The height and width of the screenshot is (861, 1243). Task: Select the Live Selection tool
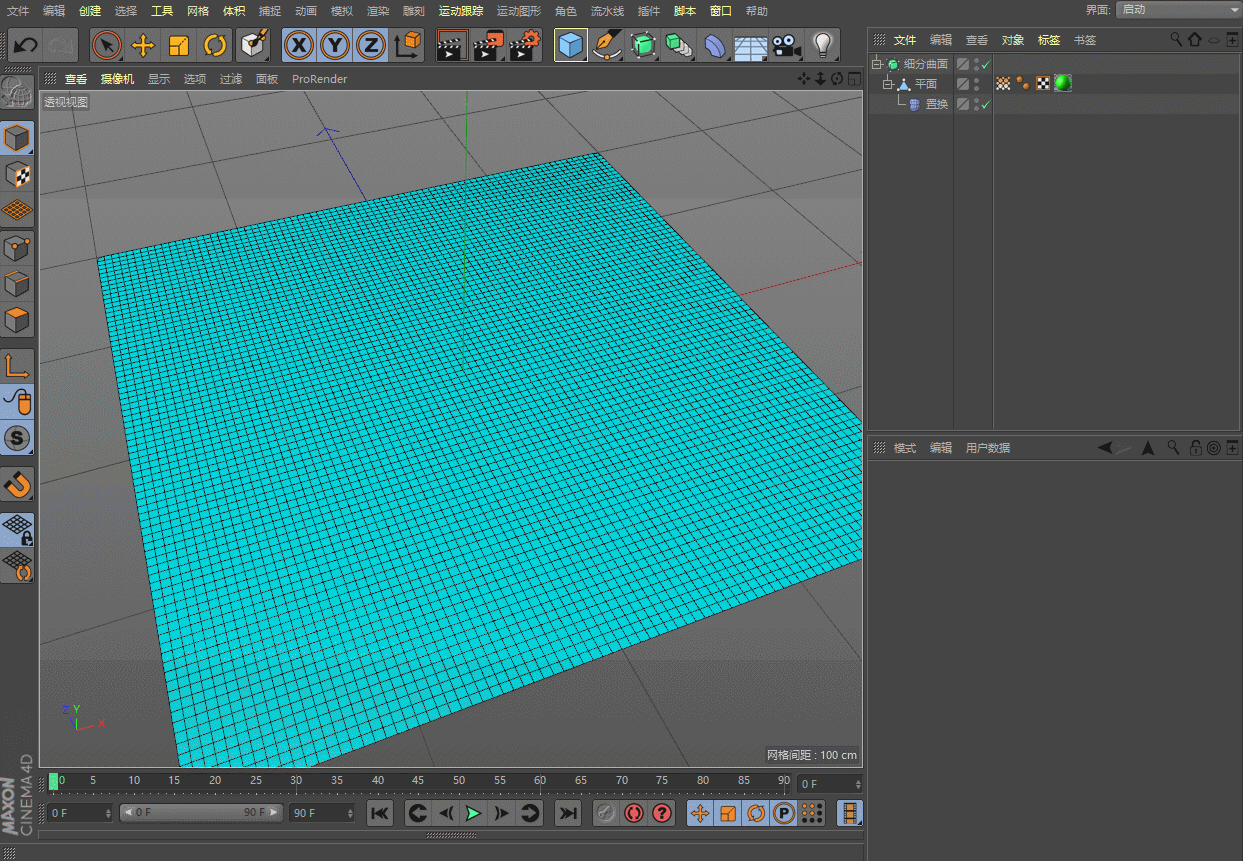pos(105,46)
